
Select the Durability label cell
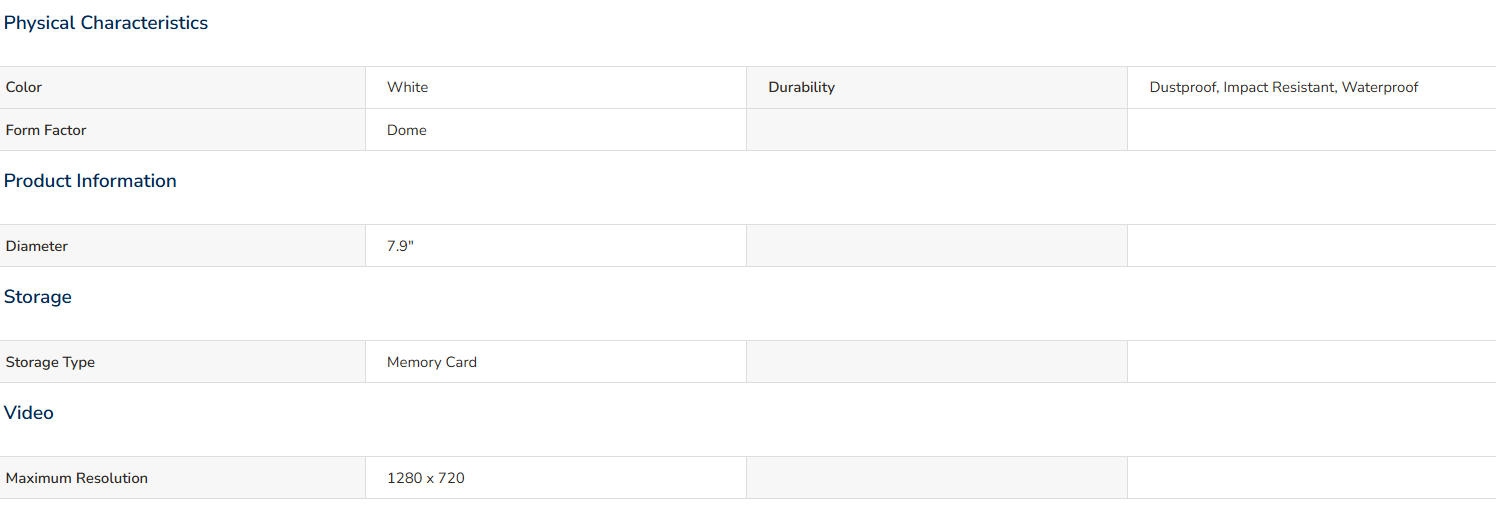coord(937,87)
